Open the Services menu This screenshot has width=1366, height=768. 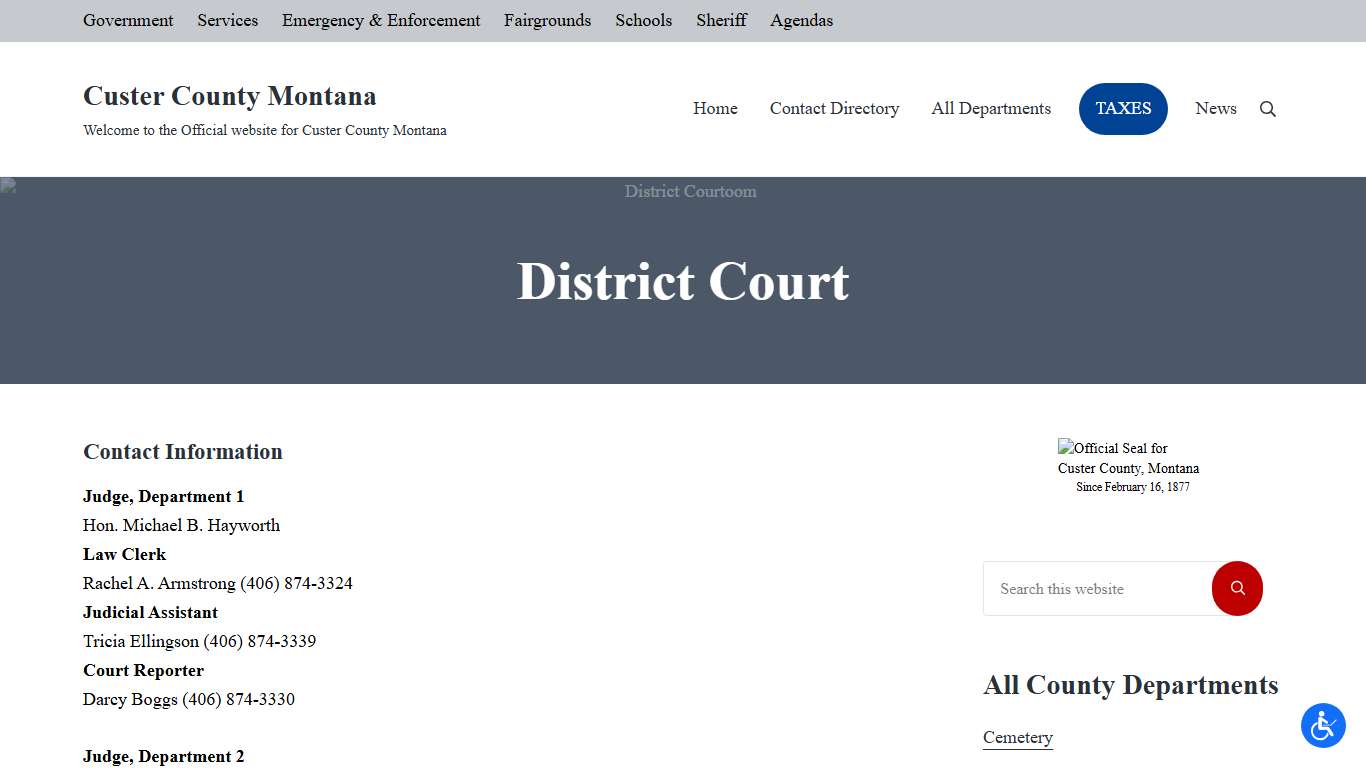pyautogui.click(x=227, y=20)
